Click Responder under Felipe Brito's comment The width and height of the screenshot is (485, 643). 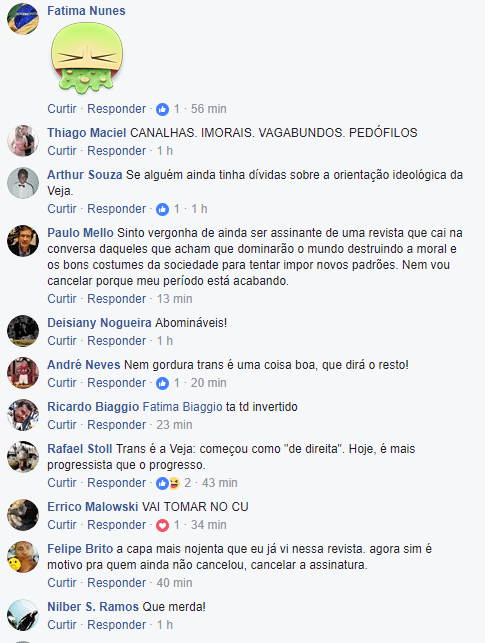tap(116, 583)
